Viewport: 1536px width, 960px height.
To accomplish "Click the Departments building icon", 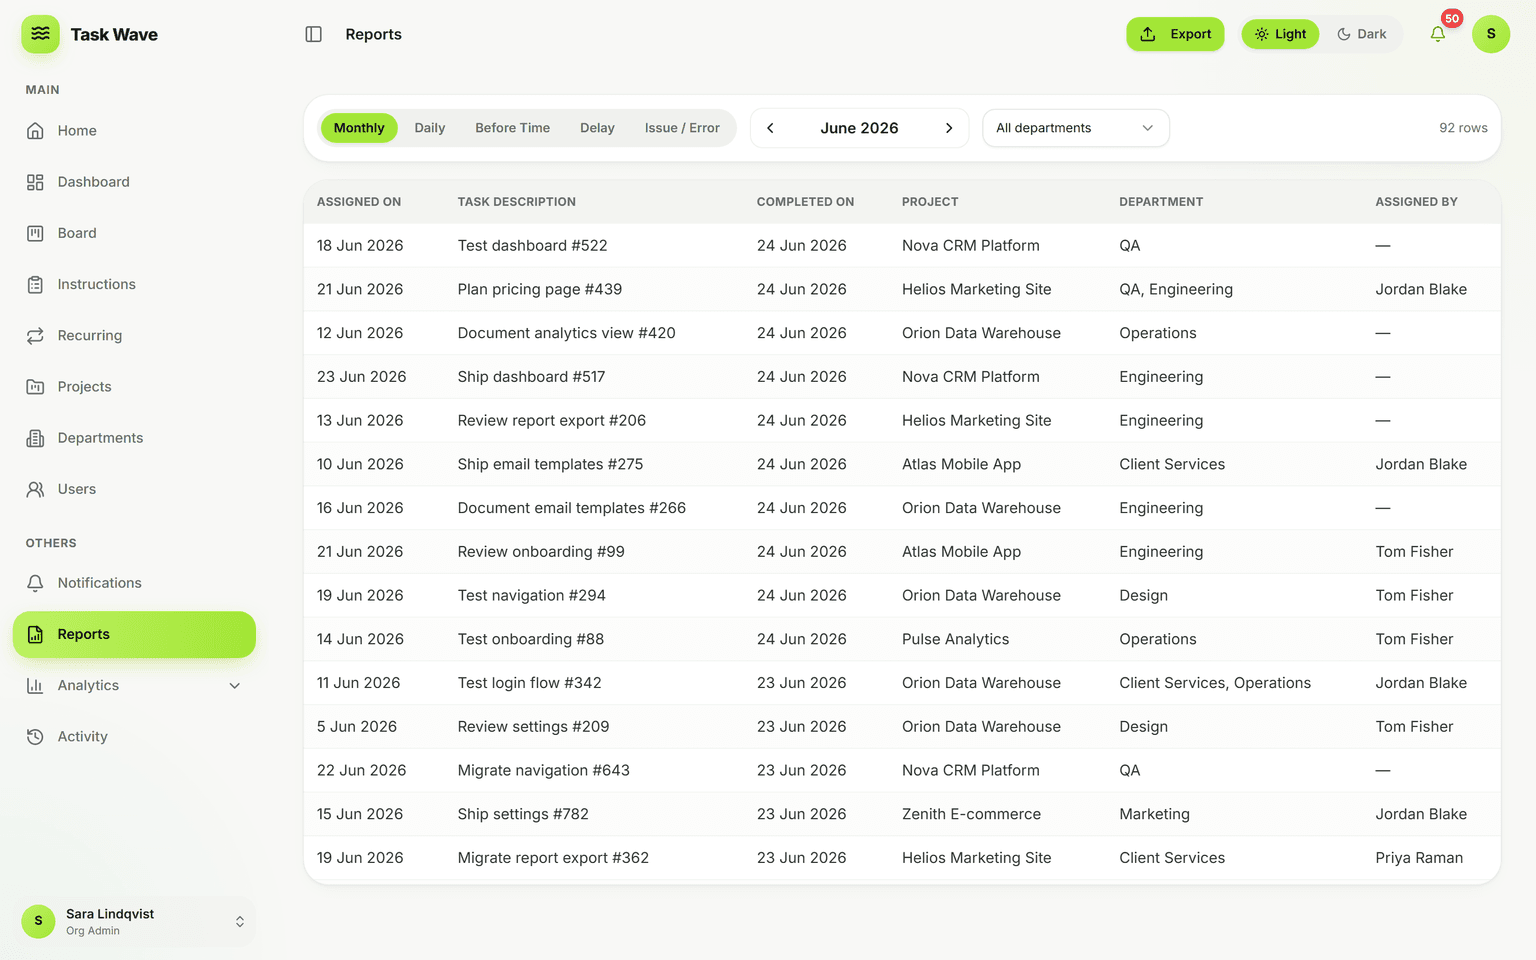I will click(x=35, y=438).
